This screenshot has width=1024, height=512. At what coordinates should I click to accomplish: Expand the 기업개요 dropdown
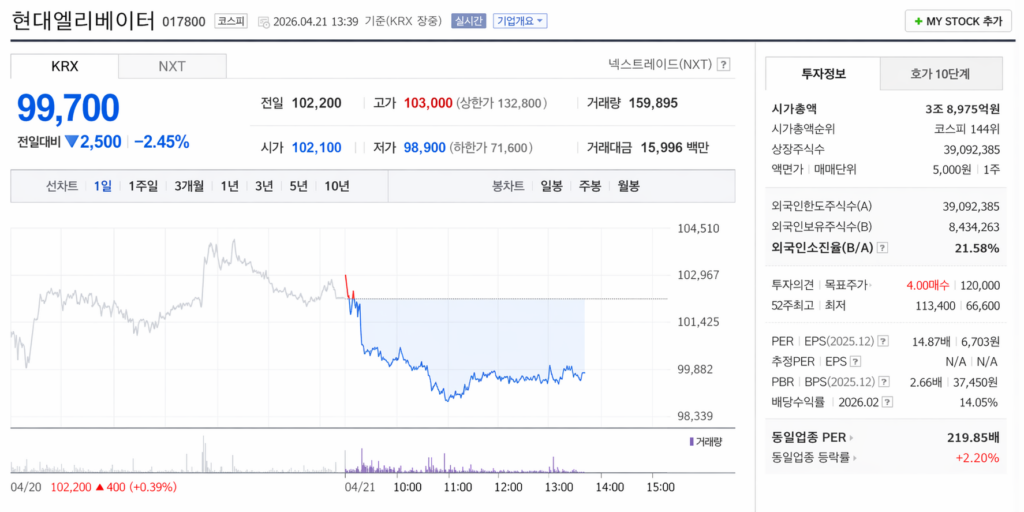click(x=520, y=21)
